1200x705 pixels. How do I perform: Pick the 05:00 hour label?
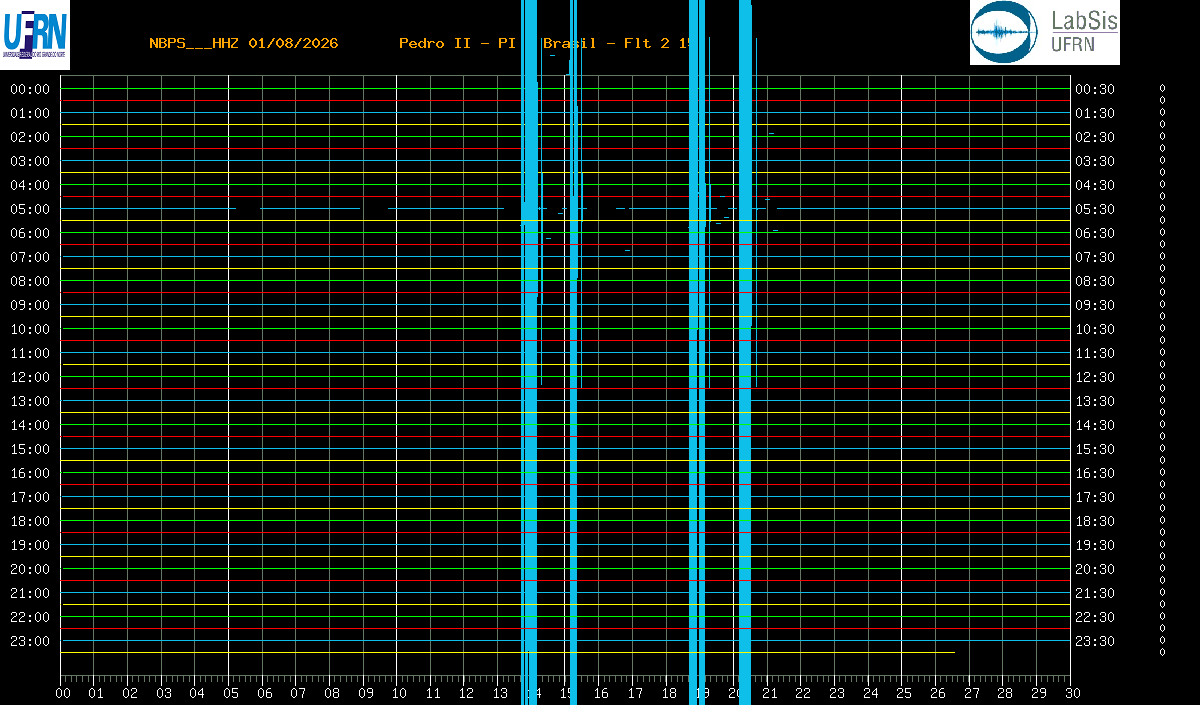30,209
